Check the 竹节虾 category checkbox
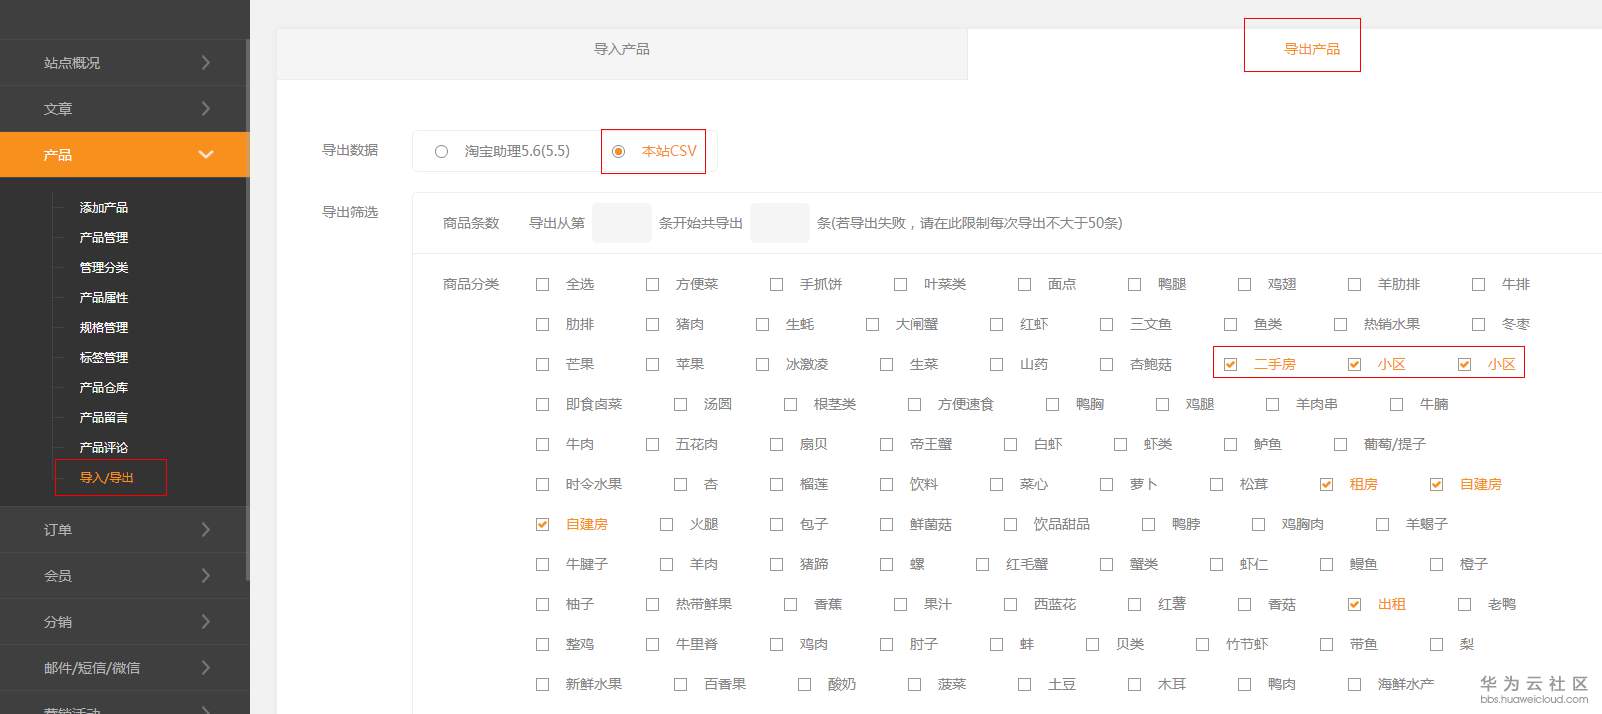Viewport: 1602px width, 714px height. pyautogui.click(x=1202, y=644)
